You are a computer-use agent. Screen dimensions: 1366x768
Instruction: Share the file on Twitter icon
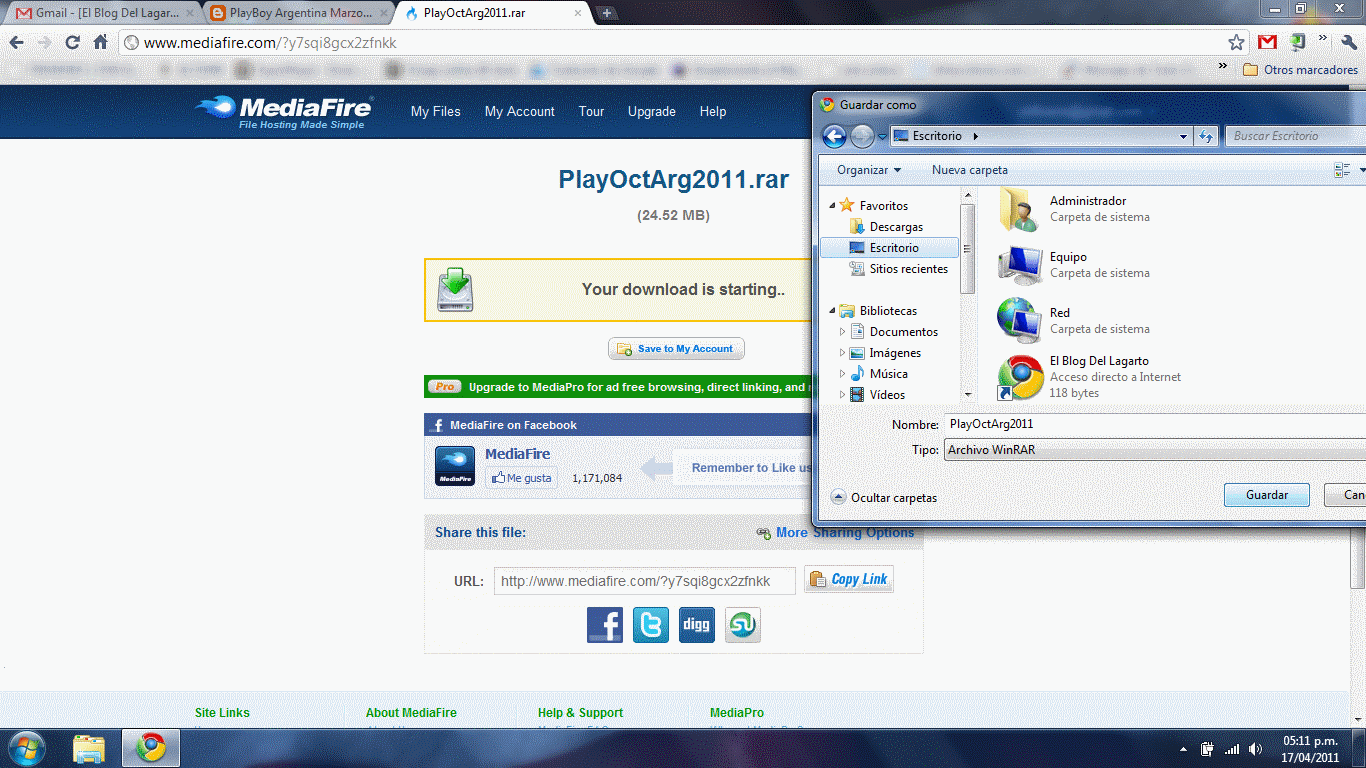[x=651, y=625]
